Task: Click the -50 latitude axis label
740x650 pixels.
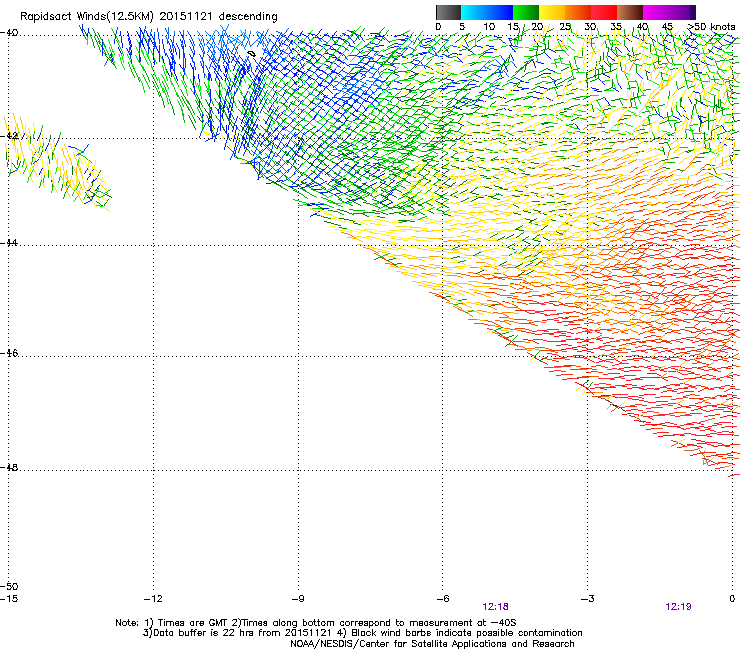Action: (x=9, y=586)
